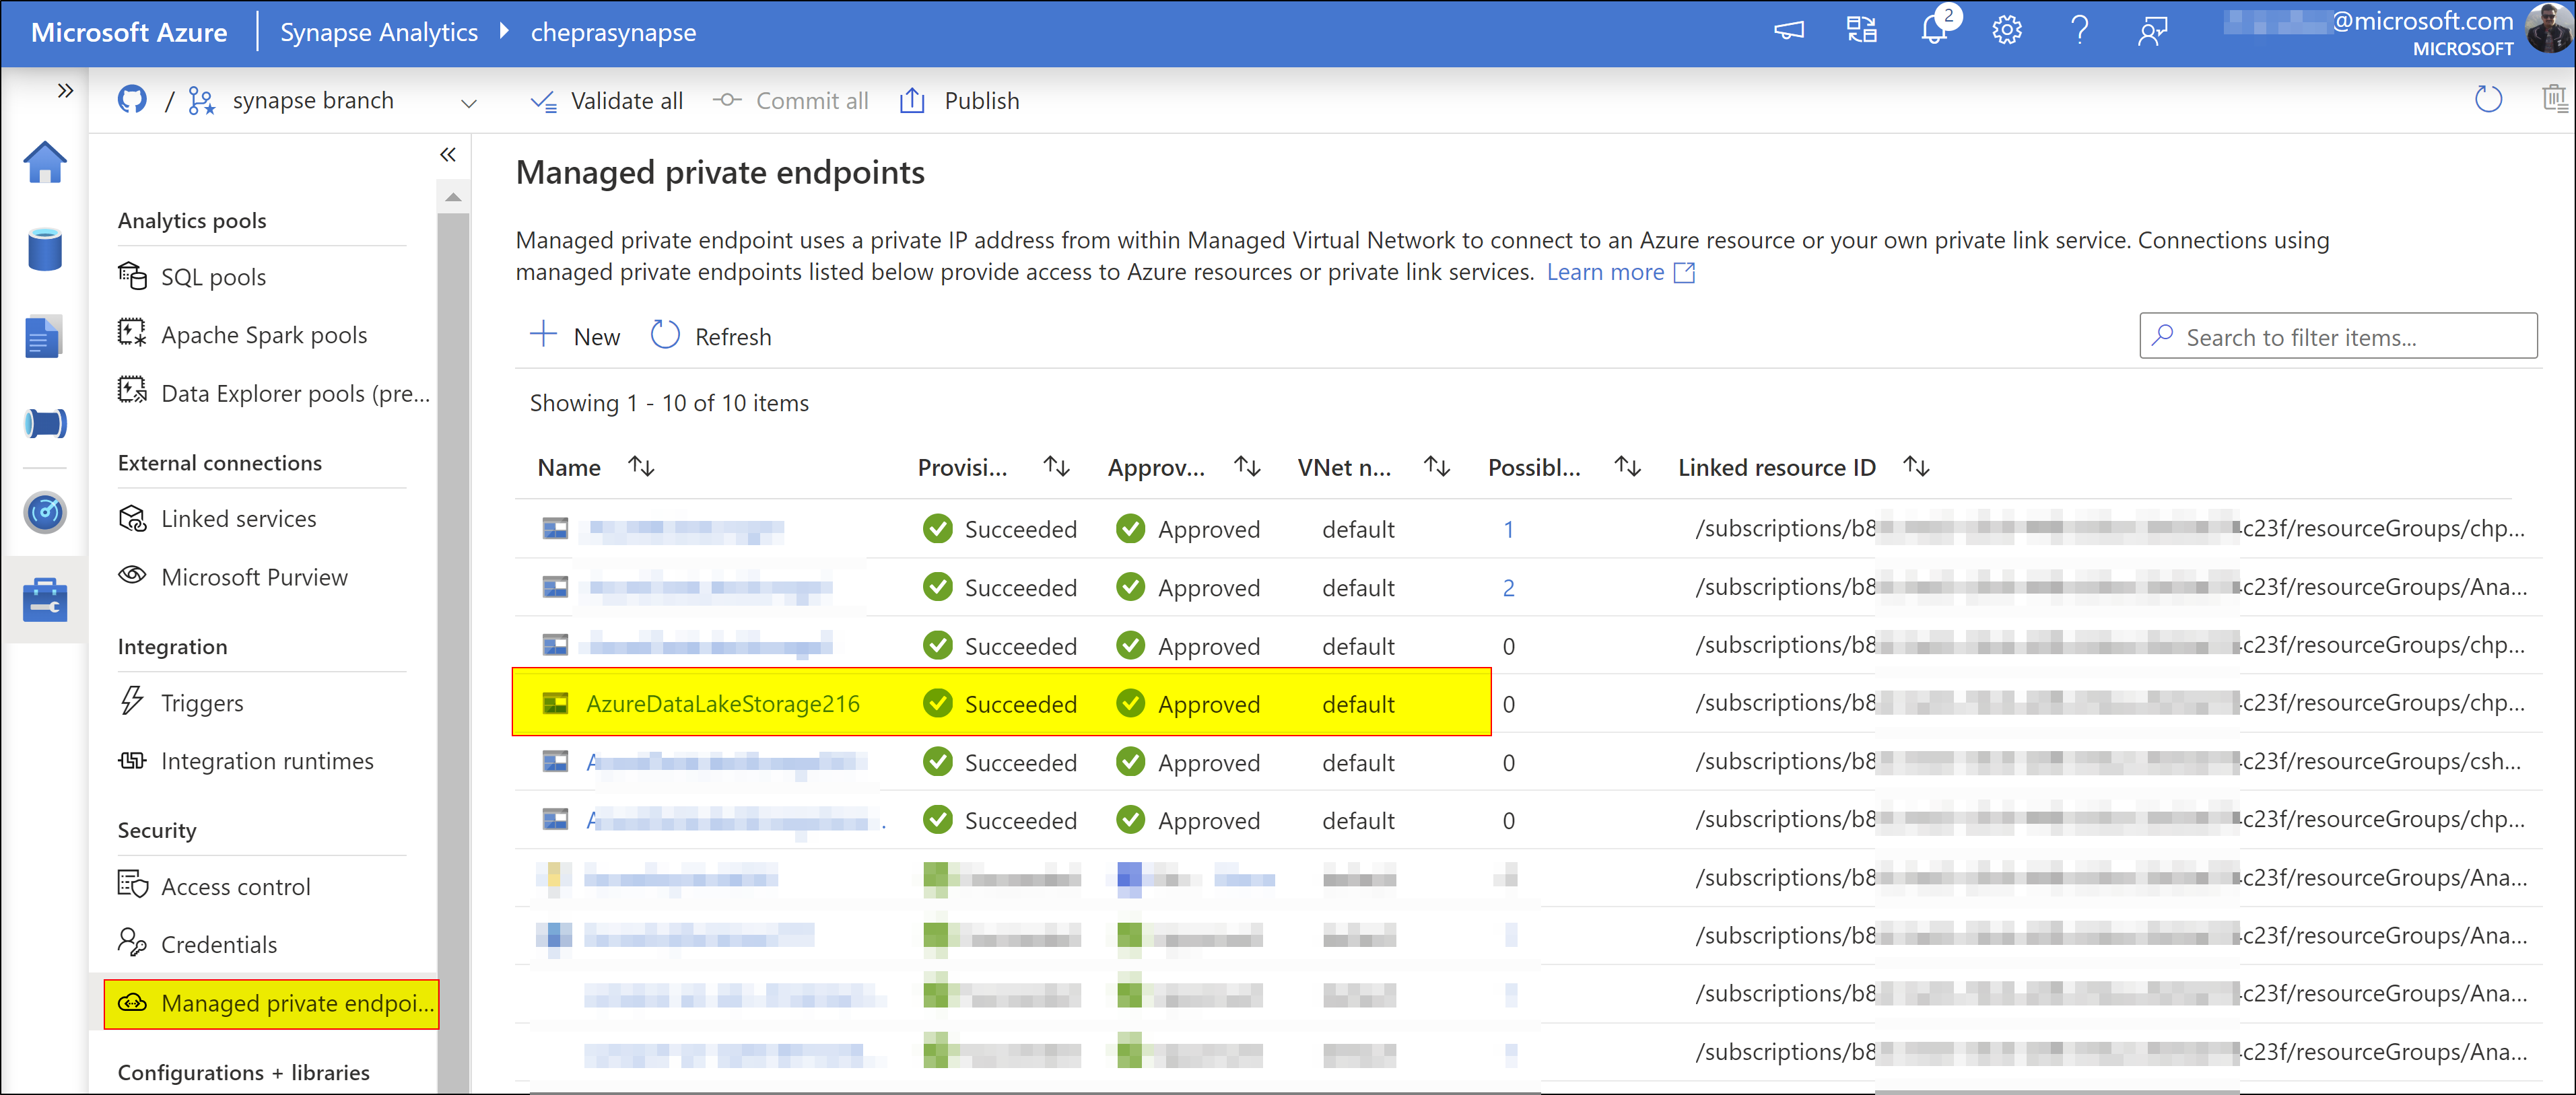Click the possible linked services count 1
2576x1095 pixels.
coord(1508,529)
